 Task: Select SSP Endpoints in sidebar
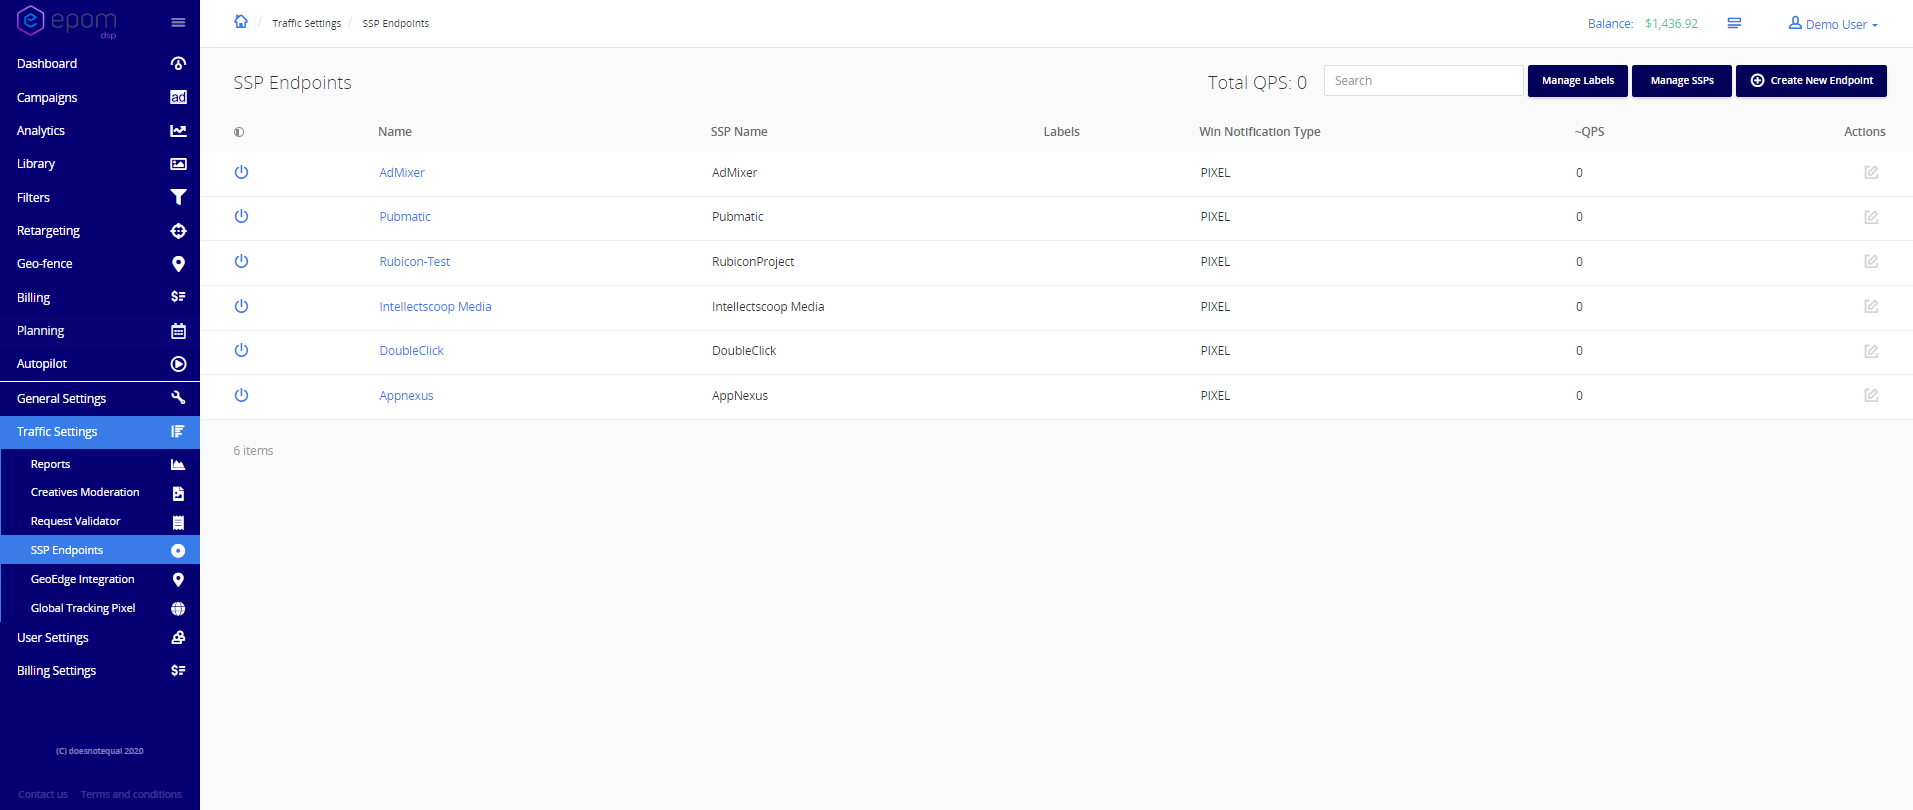100,550
